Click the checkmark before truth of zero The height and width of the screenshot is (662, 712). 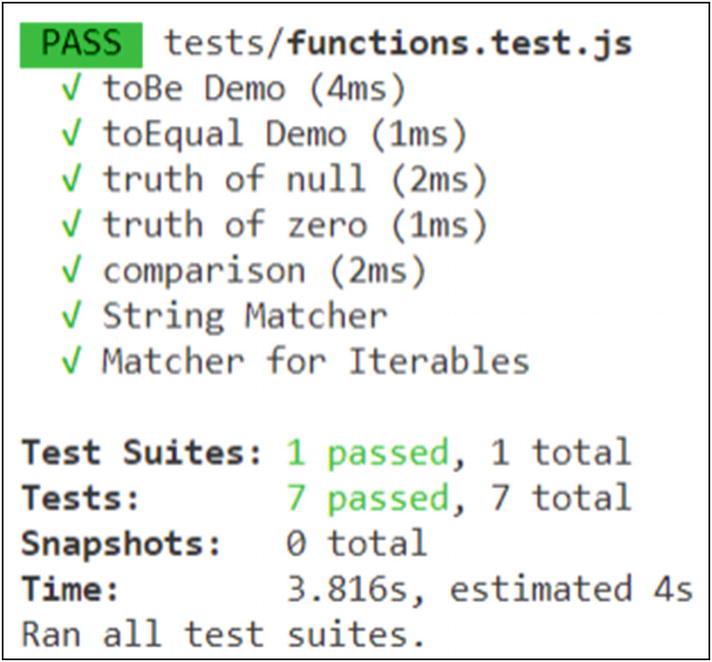coord(70,225)
